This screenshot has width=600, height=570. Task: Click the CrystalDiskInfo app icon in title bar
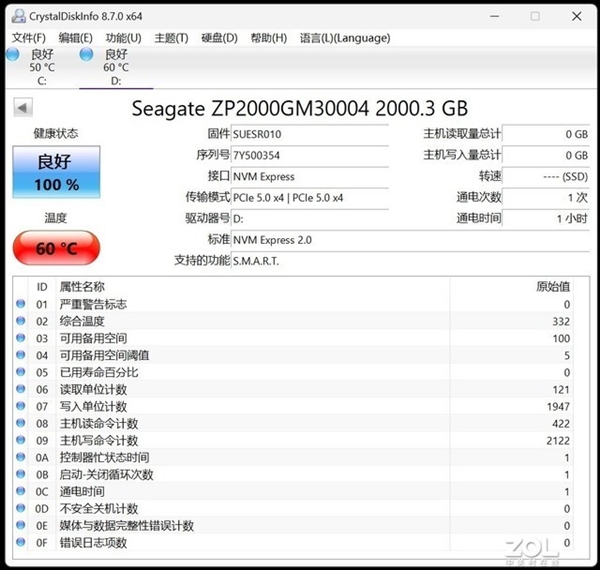(18, 16)
